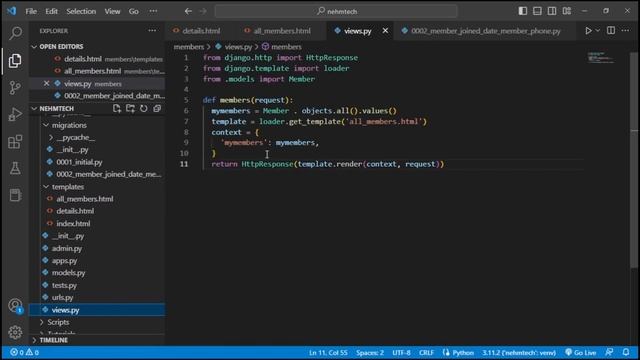The height and width of the screenshot is (360, 640).
Task: Split the editor to the right
Action: [611, 31]
